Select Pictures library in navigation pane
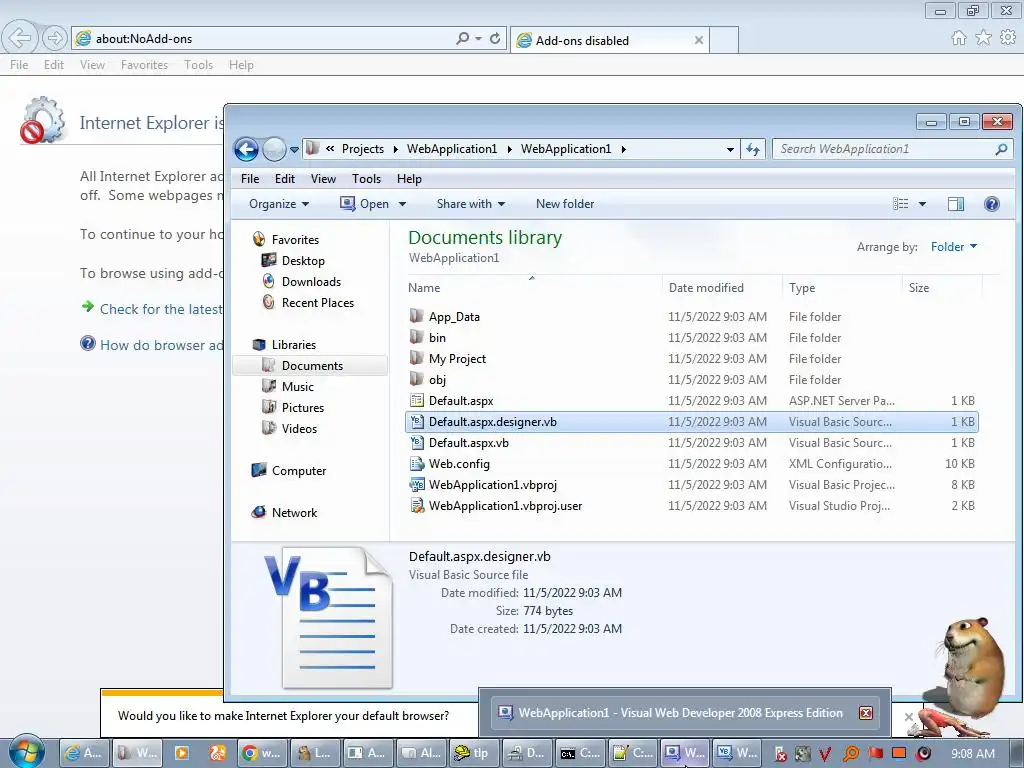Image resolution: width=1024 pixels, height=768 pixels. [302, 408]
